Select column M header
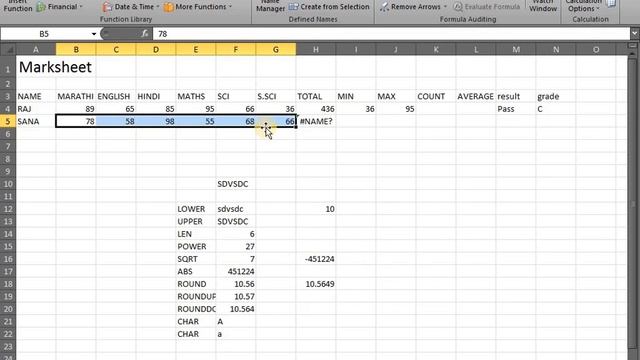Screen dimensions: 640x360 point(516,49)
